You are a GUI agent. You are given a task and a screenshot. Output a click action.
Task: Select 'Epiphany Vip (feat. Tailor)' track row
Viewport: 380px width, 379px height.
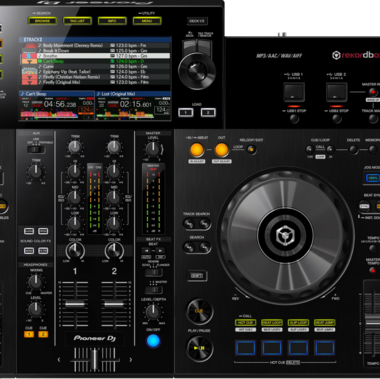95,71
